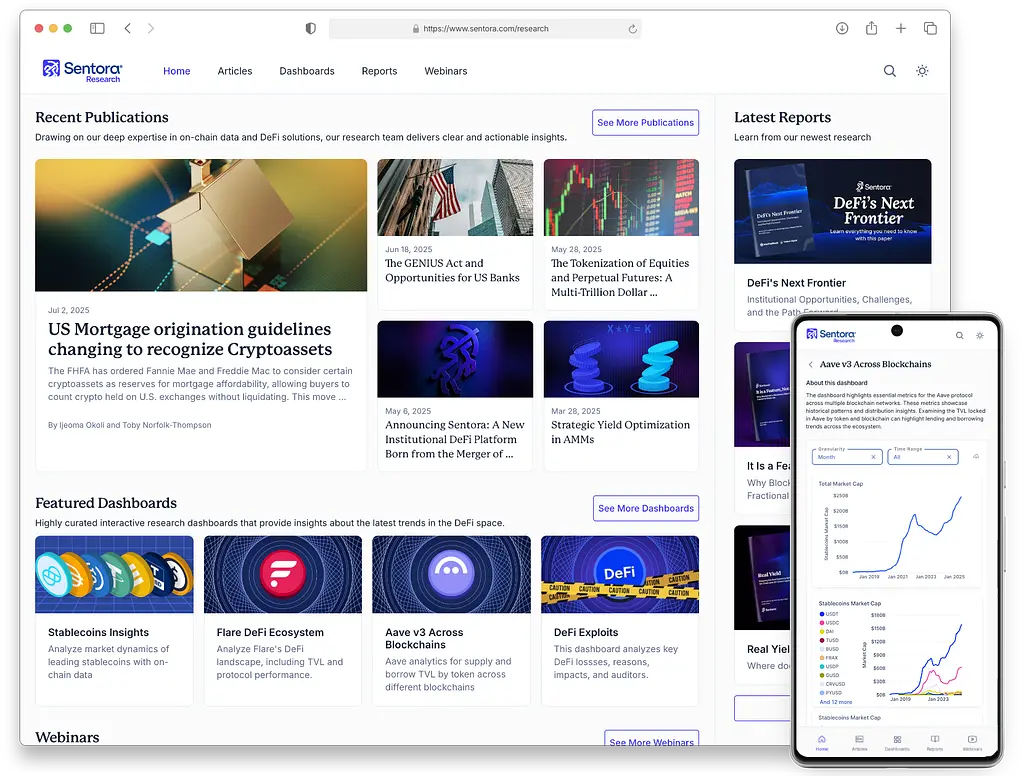
Task: Click the Flare DeFi Ecosystem card title
Action: pos(270,632)
